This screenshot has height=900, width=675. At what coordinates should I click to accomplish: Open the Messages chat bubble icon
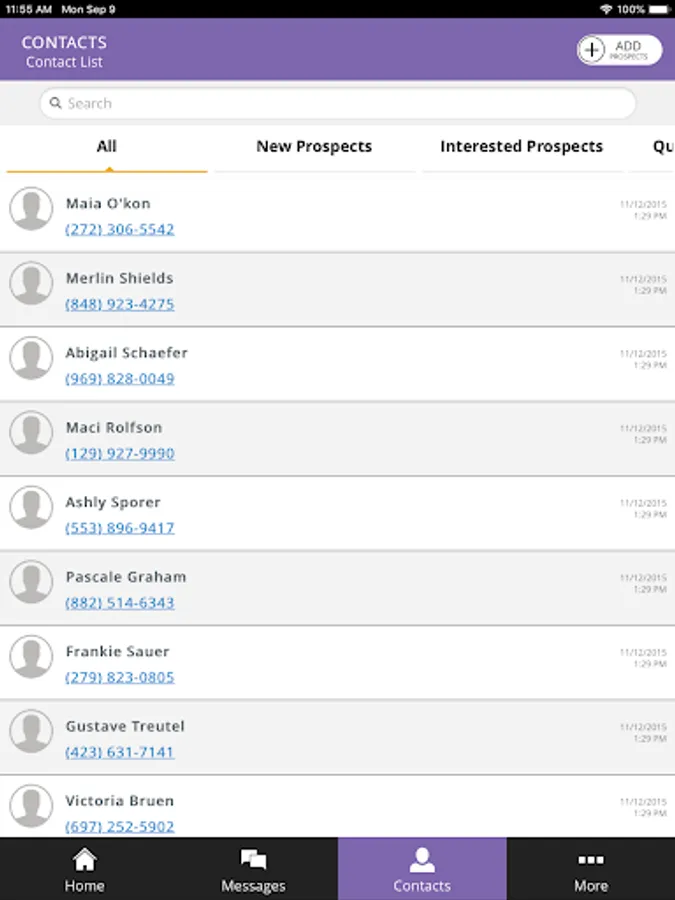(x=253, y=860)
